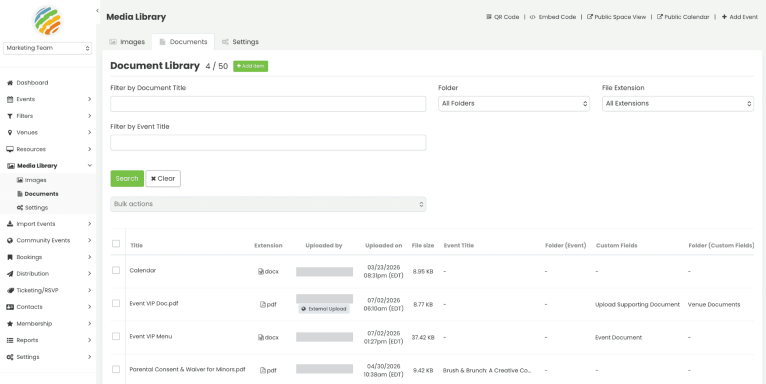766x384 pixels.
Task: Expand the Venues menu chevron
Action: tap(89, 132)
